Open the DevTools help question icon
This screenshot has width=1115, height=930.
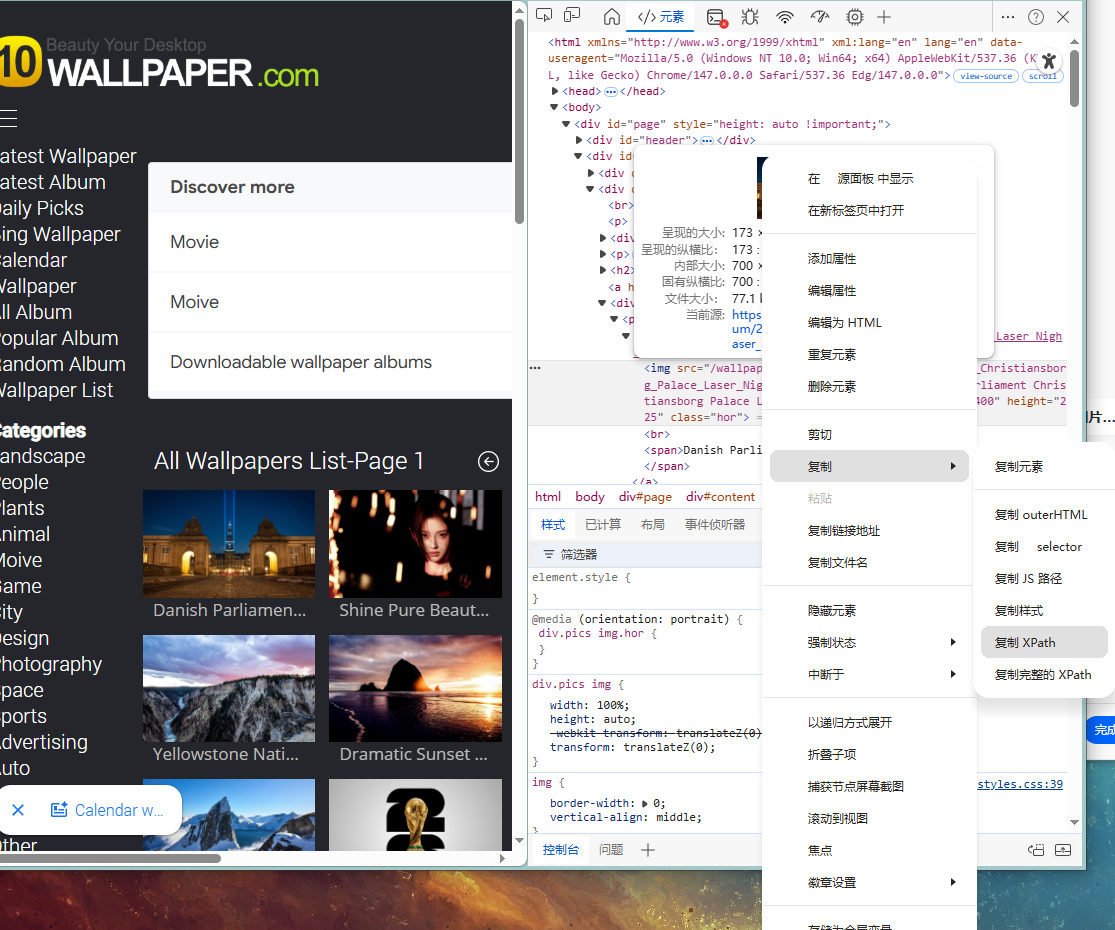coord(1035,16)
